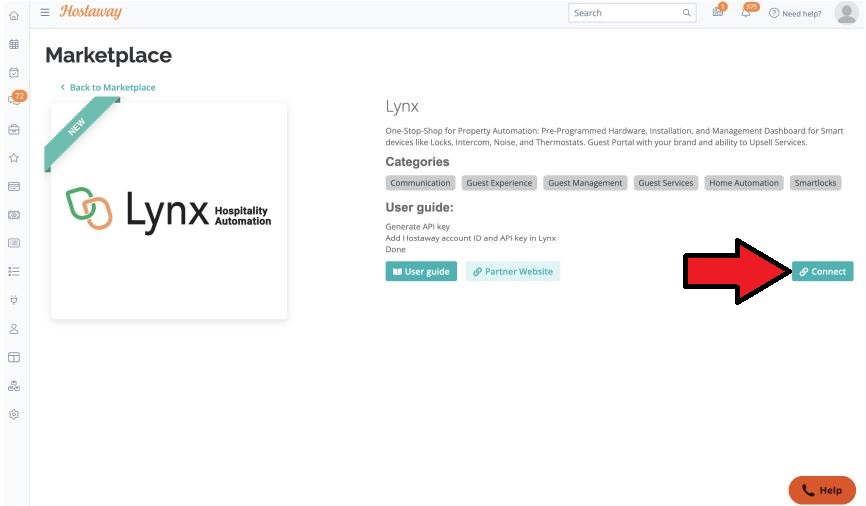Open the bulleted list icon in sidebar

pos(14,271)
